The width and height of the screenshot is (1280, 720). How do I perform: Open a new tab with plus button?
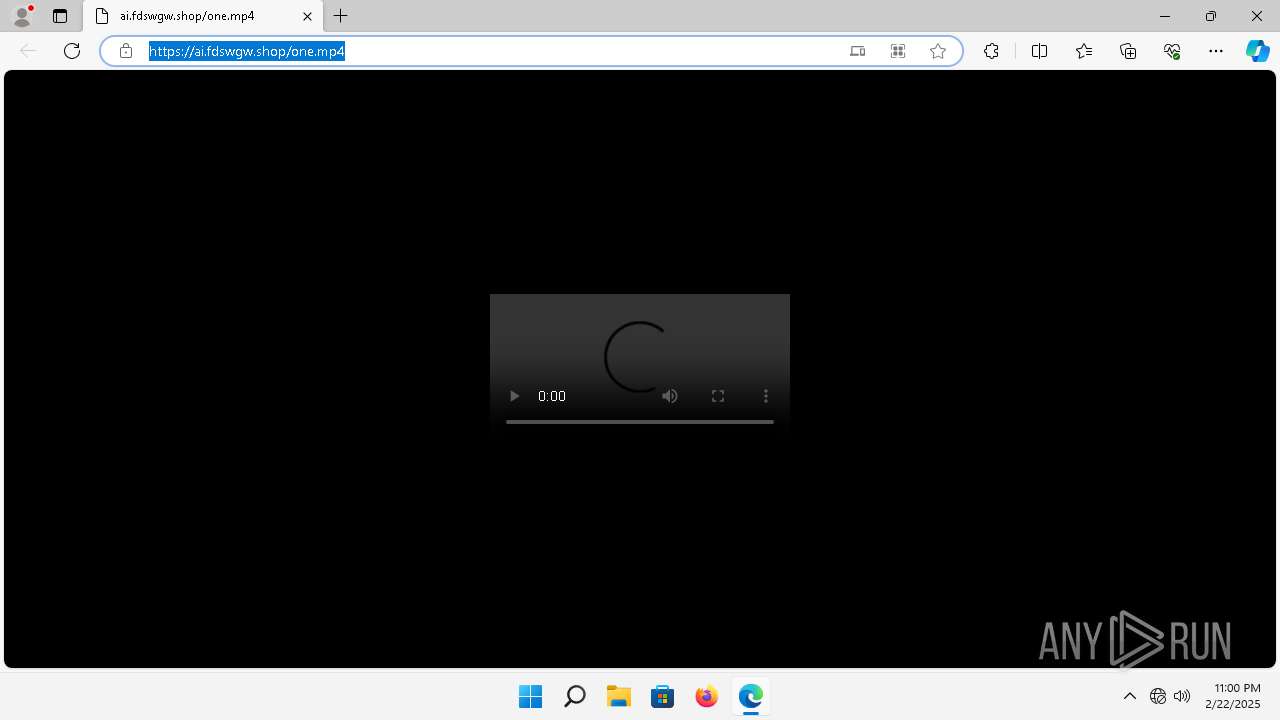[341, 16]
